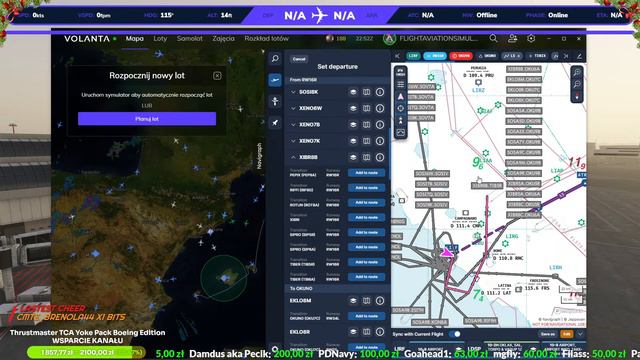Show layers for XENO6W procedure
640x360 pixels.
[353, 109]
